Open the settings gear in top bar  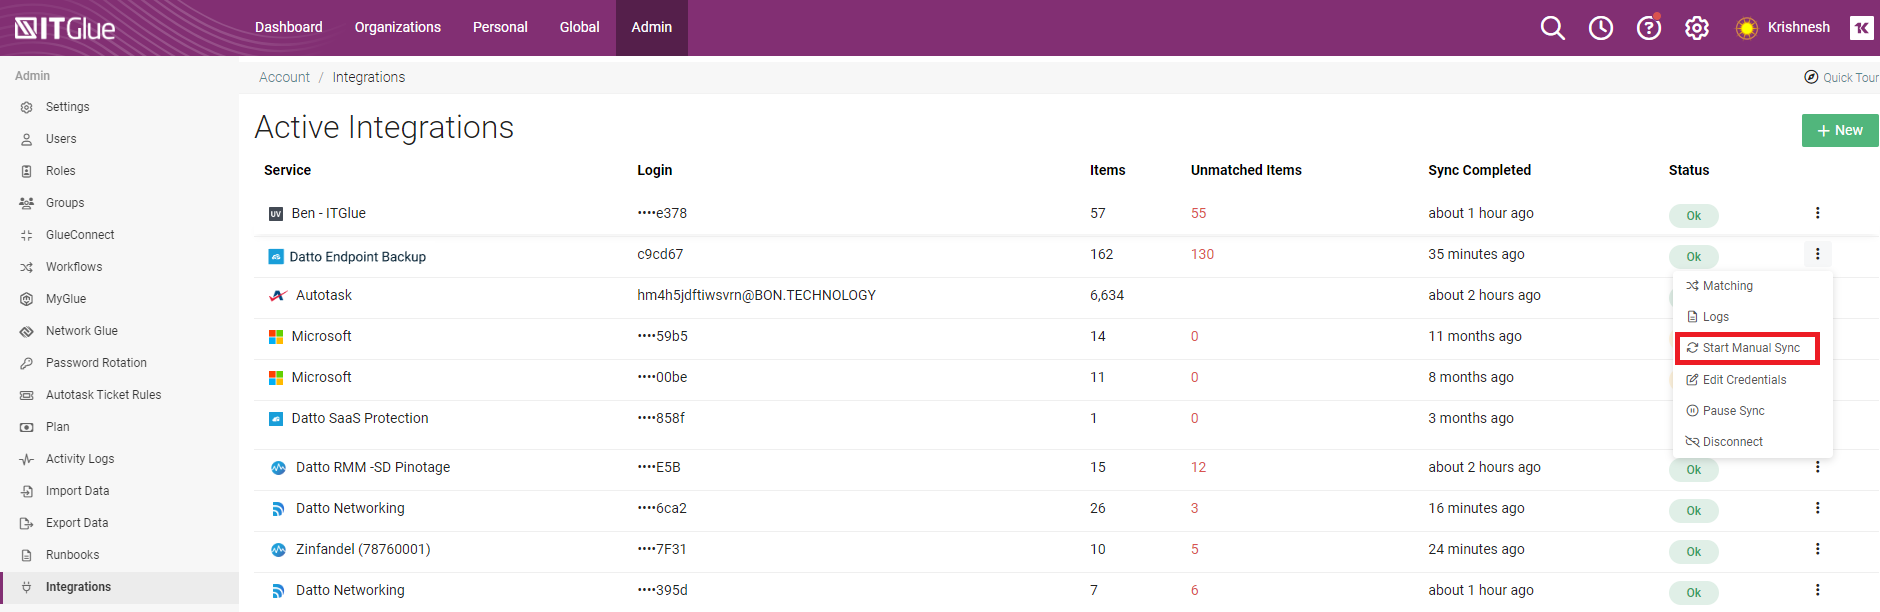[x=1696, y=28]
